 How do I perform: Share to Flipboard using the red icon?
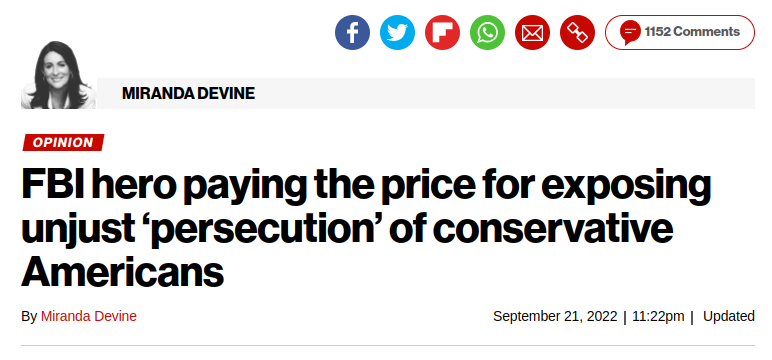[442, 33]
